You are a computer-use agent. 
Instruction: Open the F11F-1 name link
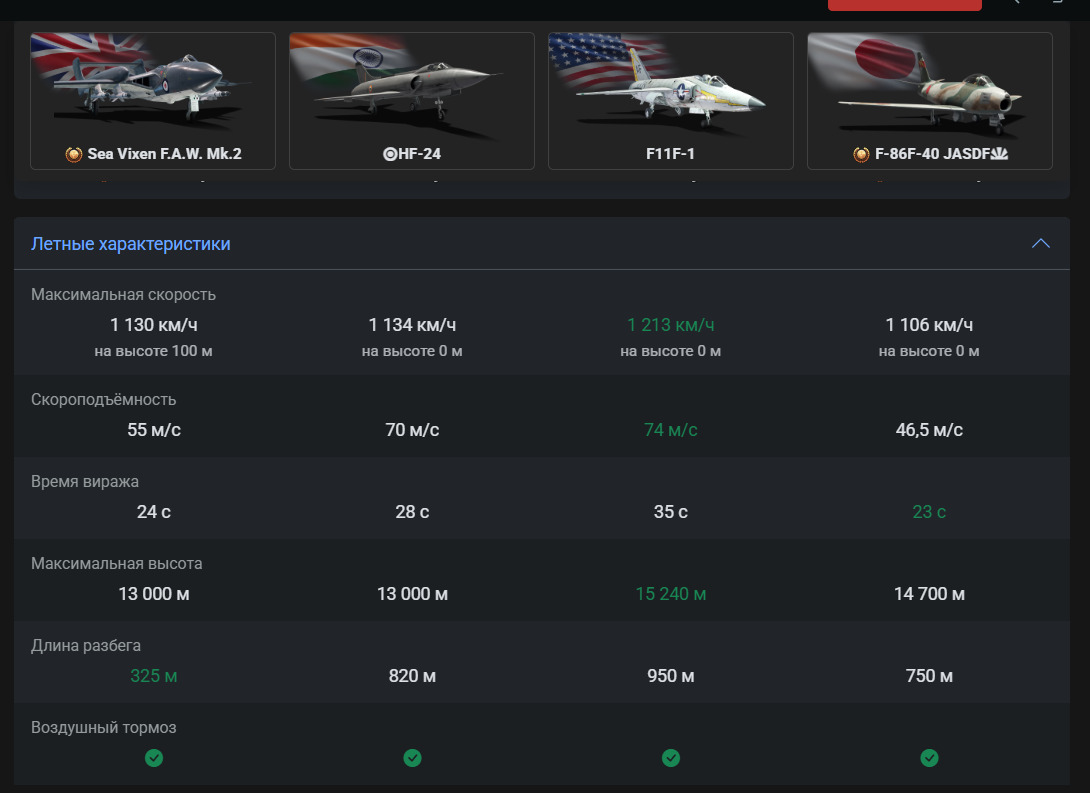click(x=671, y=155)
